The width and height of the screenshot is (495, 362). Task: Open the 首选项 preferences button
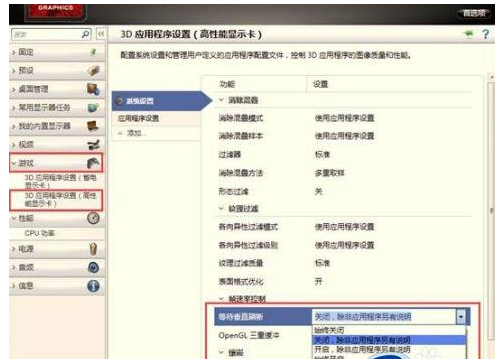[474, 13]
